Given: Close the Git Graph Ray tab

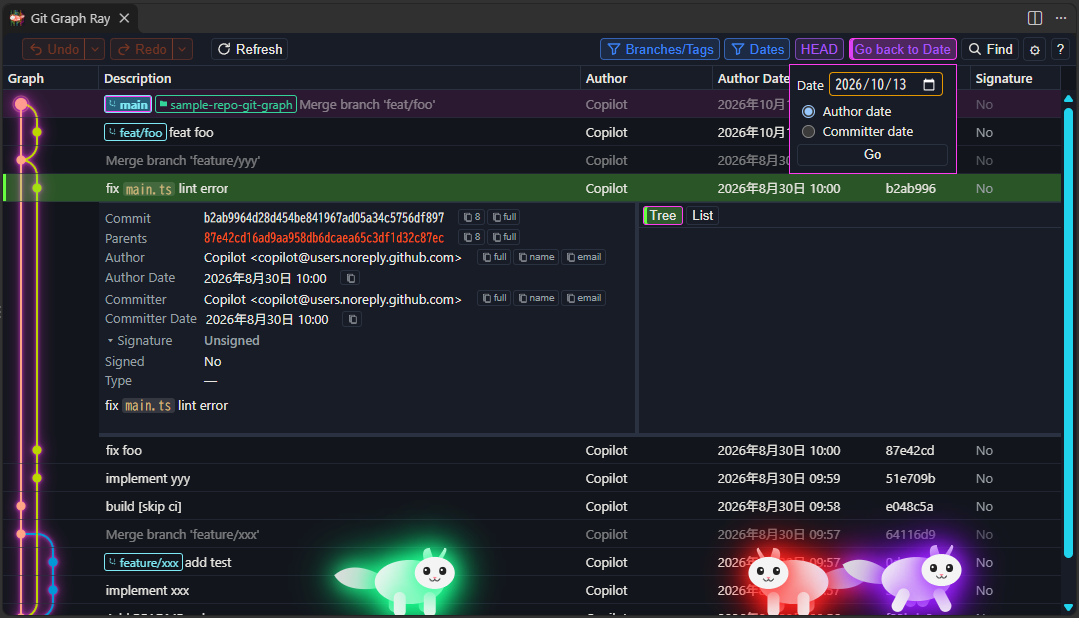Looking at the screenshot, I should [x=125, y=19].
